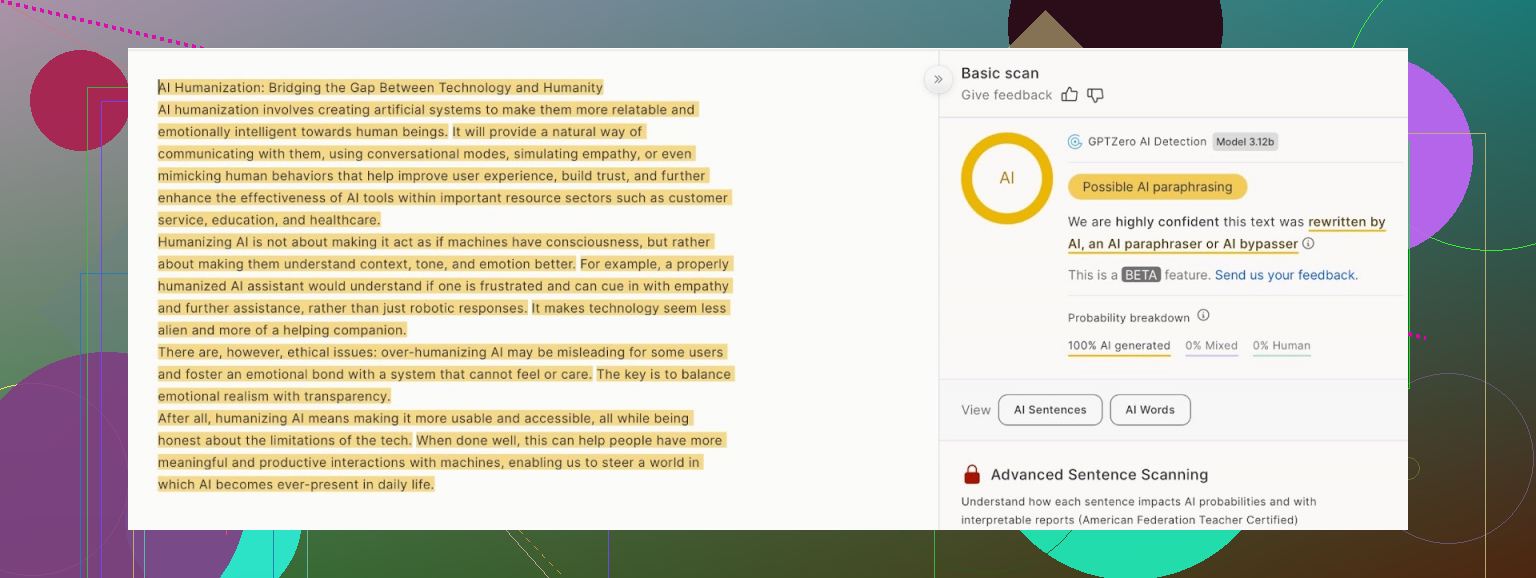The image size is (1536, 578).
Task: Click the red lock icon
Action: (x=971, y=475)
